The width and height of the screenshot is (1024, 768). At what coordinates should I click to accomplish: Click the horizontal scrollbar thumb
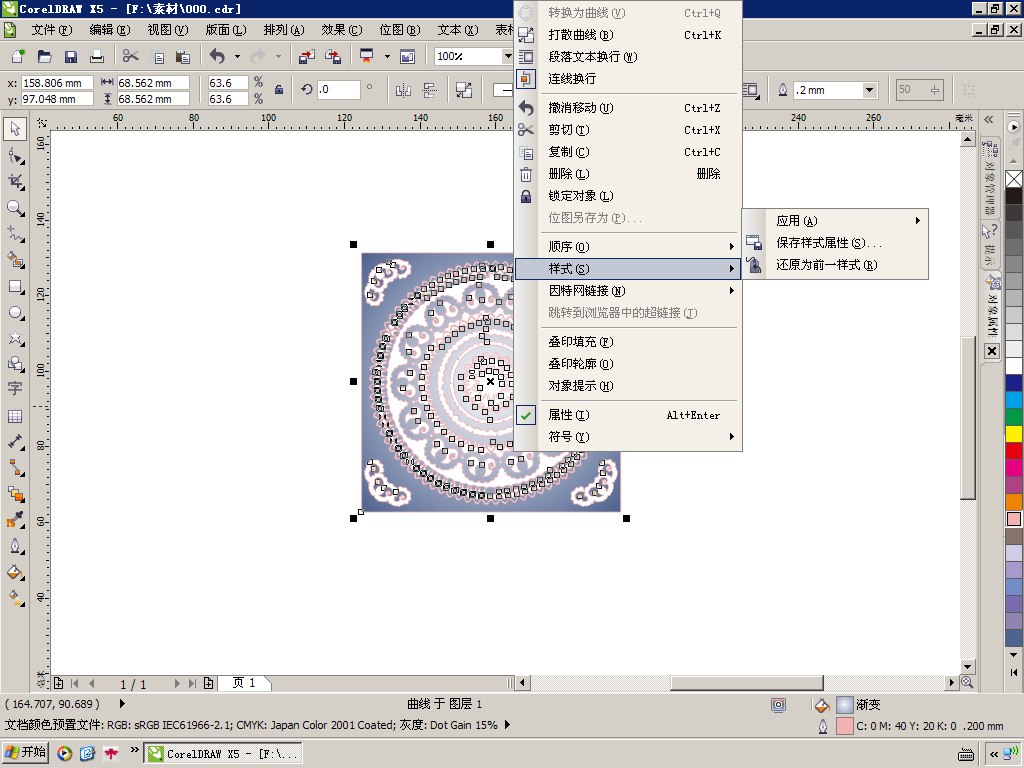(746, 683)
